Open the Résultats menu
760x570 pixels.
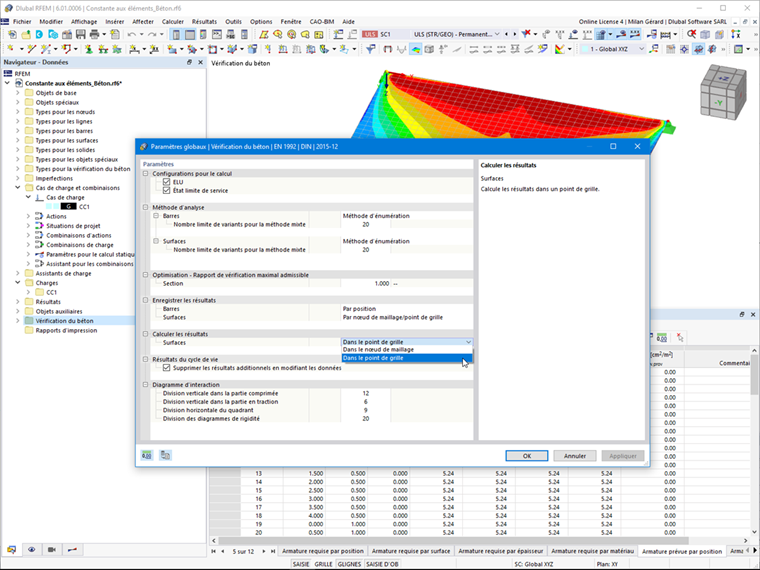pyautogui.click(x=204, y=22)
